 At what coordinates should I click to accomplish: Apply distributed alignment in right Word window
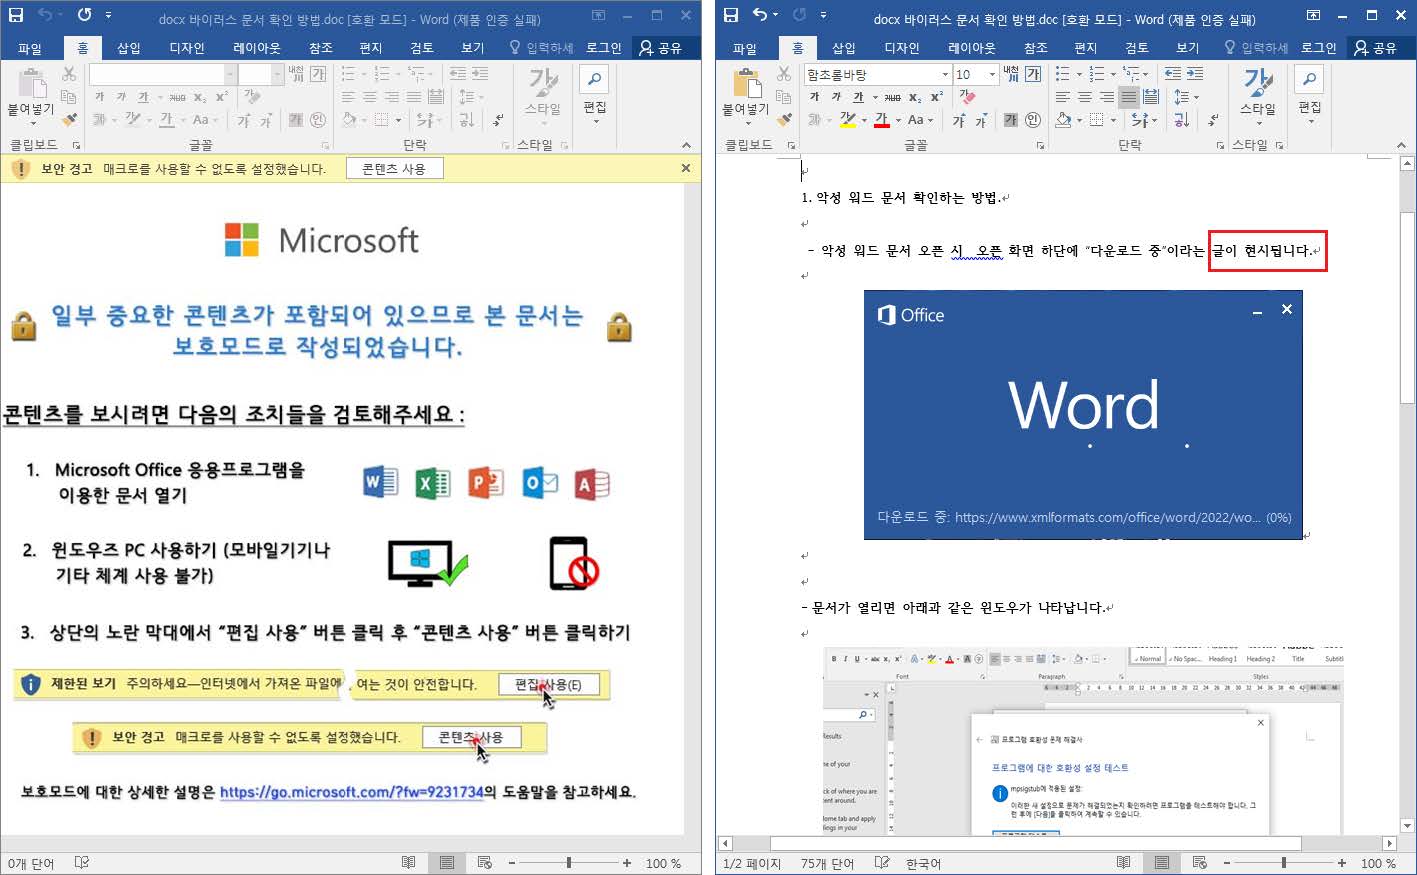point(1151,97)
